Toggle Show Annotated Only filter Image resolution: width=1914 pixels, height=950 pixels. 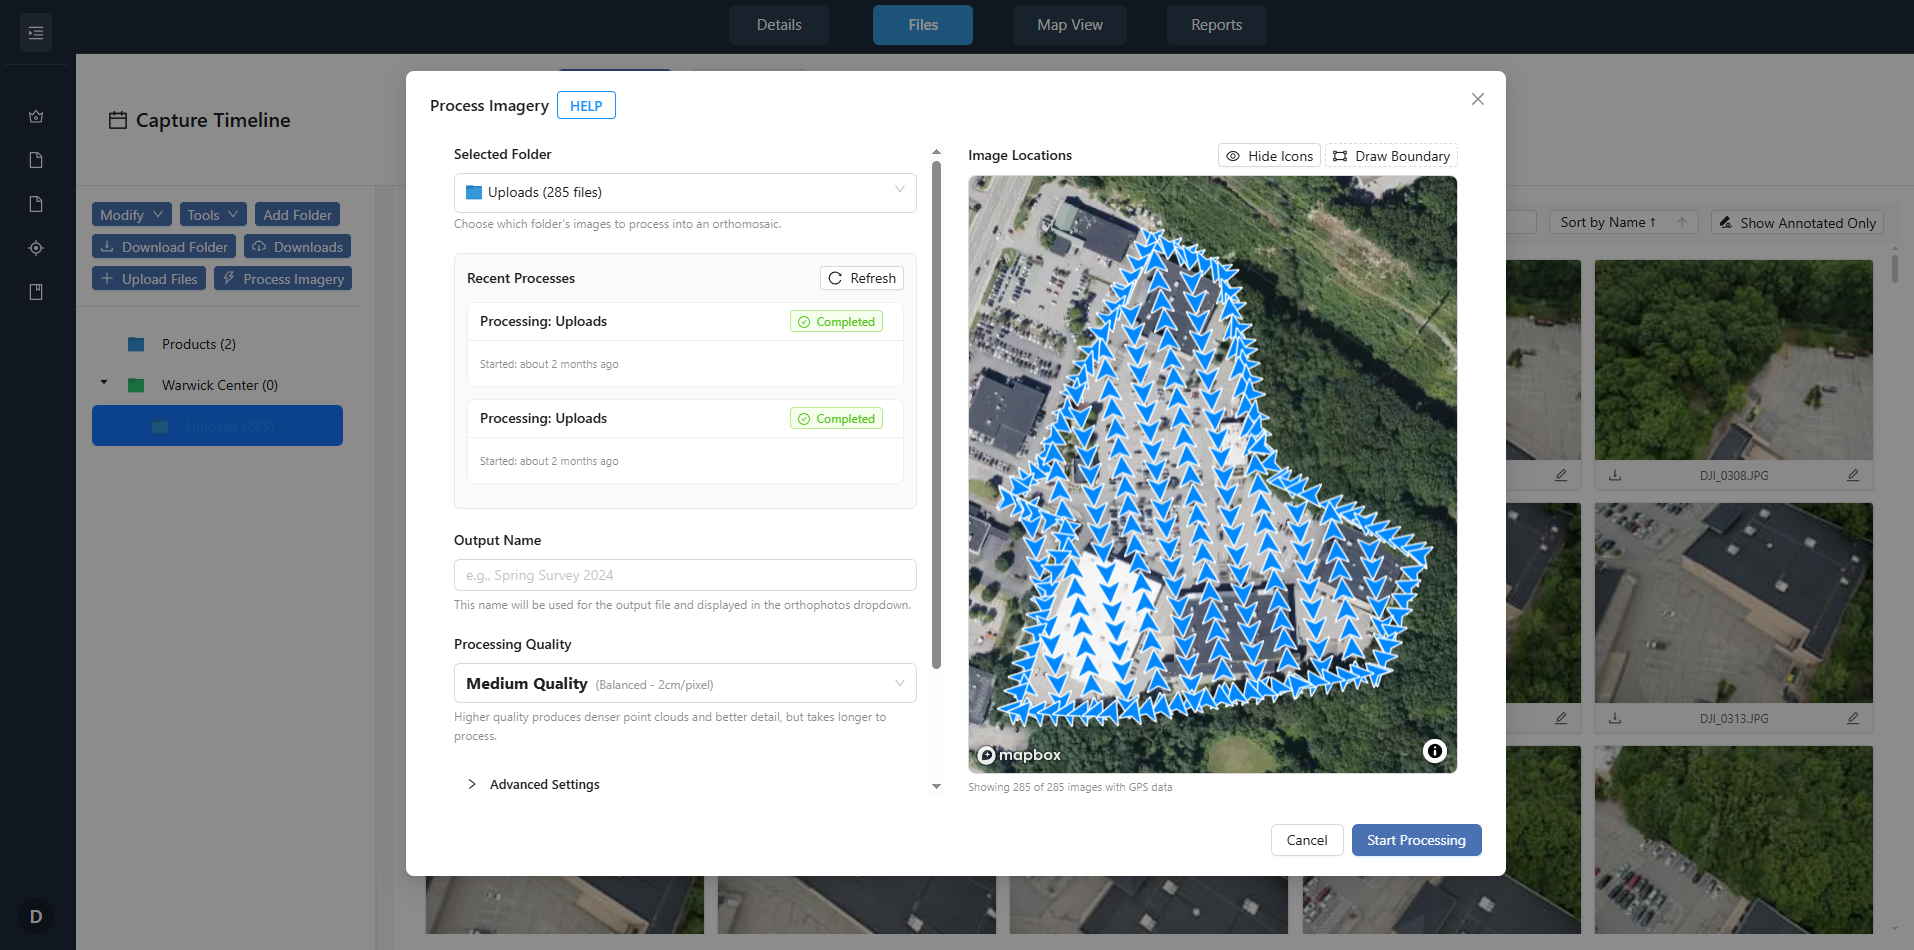pyautogui.click(x=1797, y=223)
